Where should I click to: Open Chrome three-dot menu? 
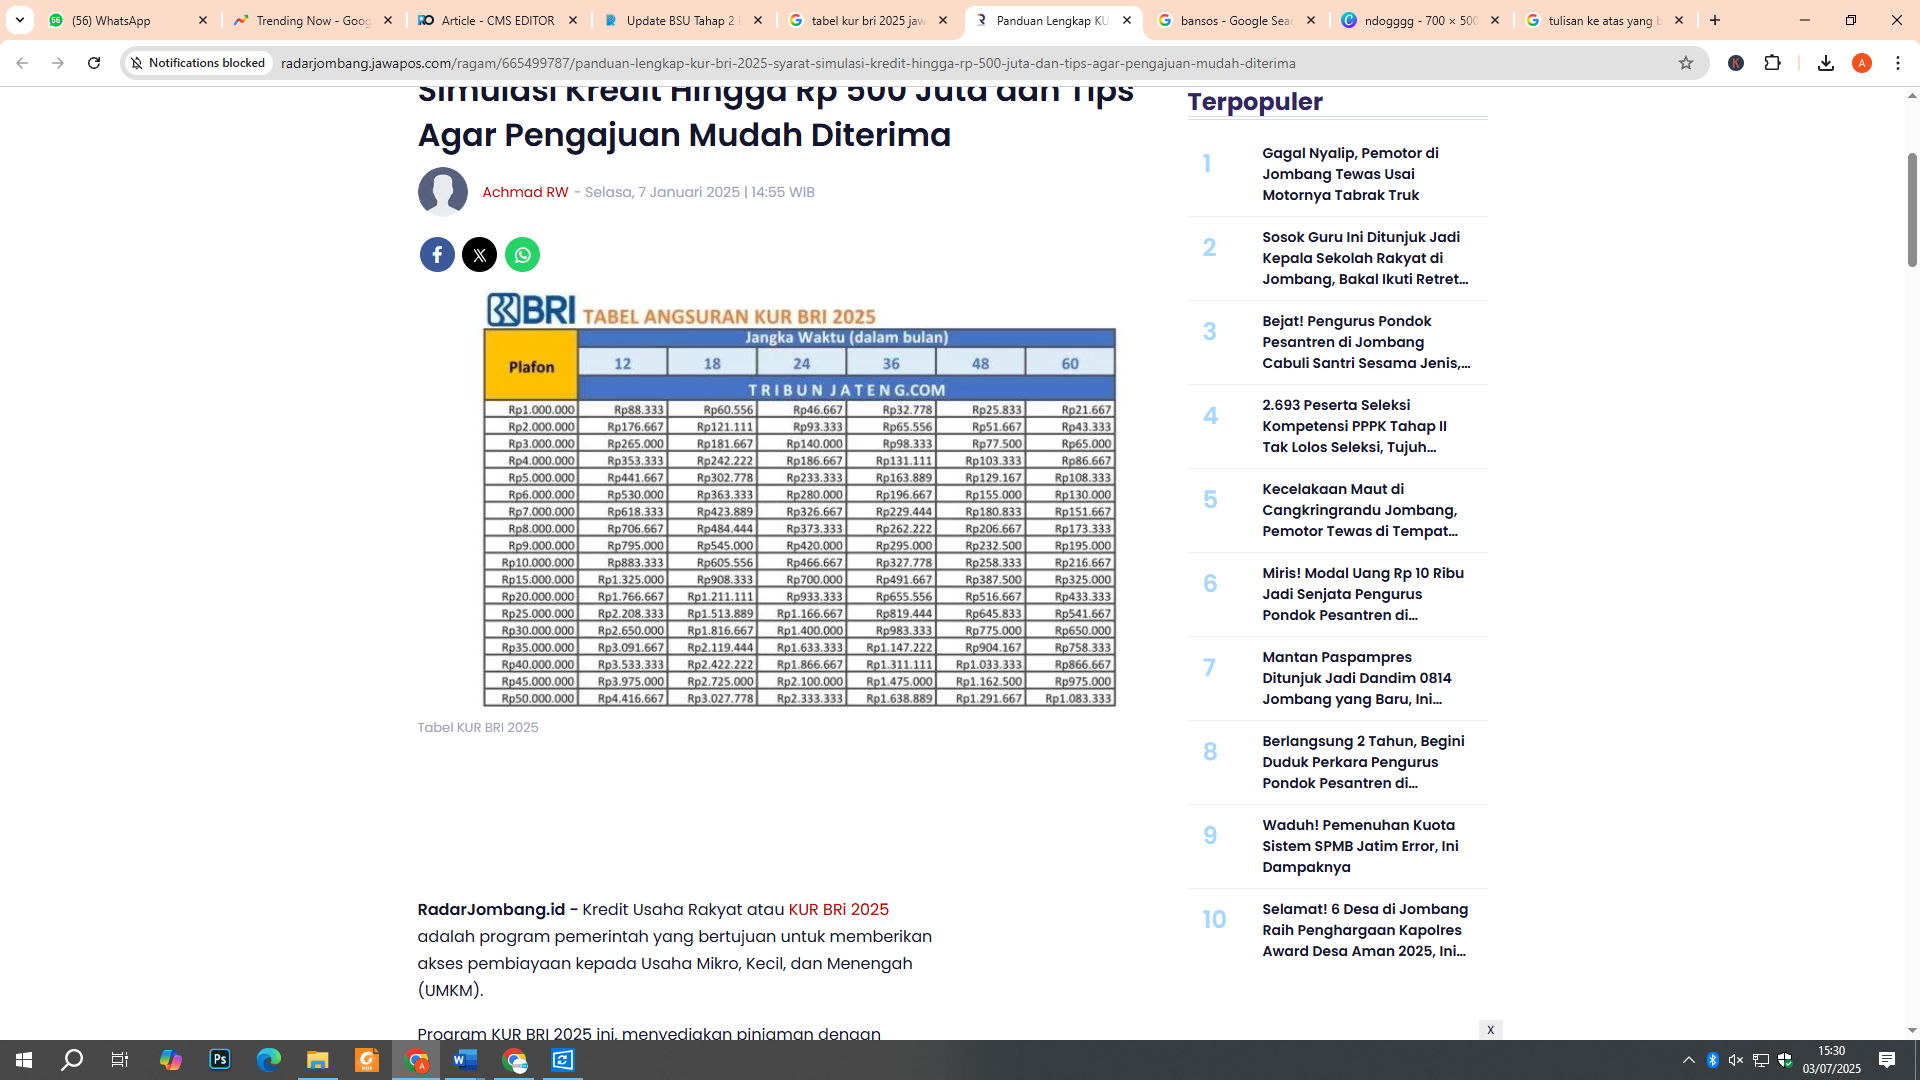(x=1898, y=63)
